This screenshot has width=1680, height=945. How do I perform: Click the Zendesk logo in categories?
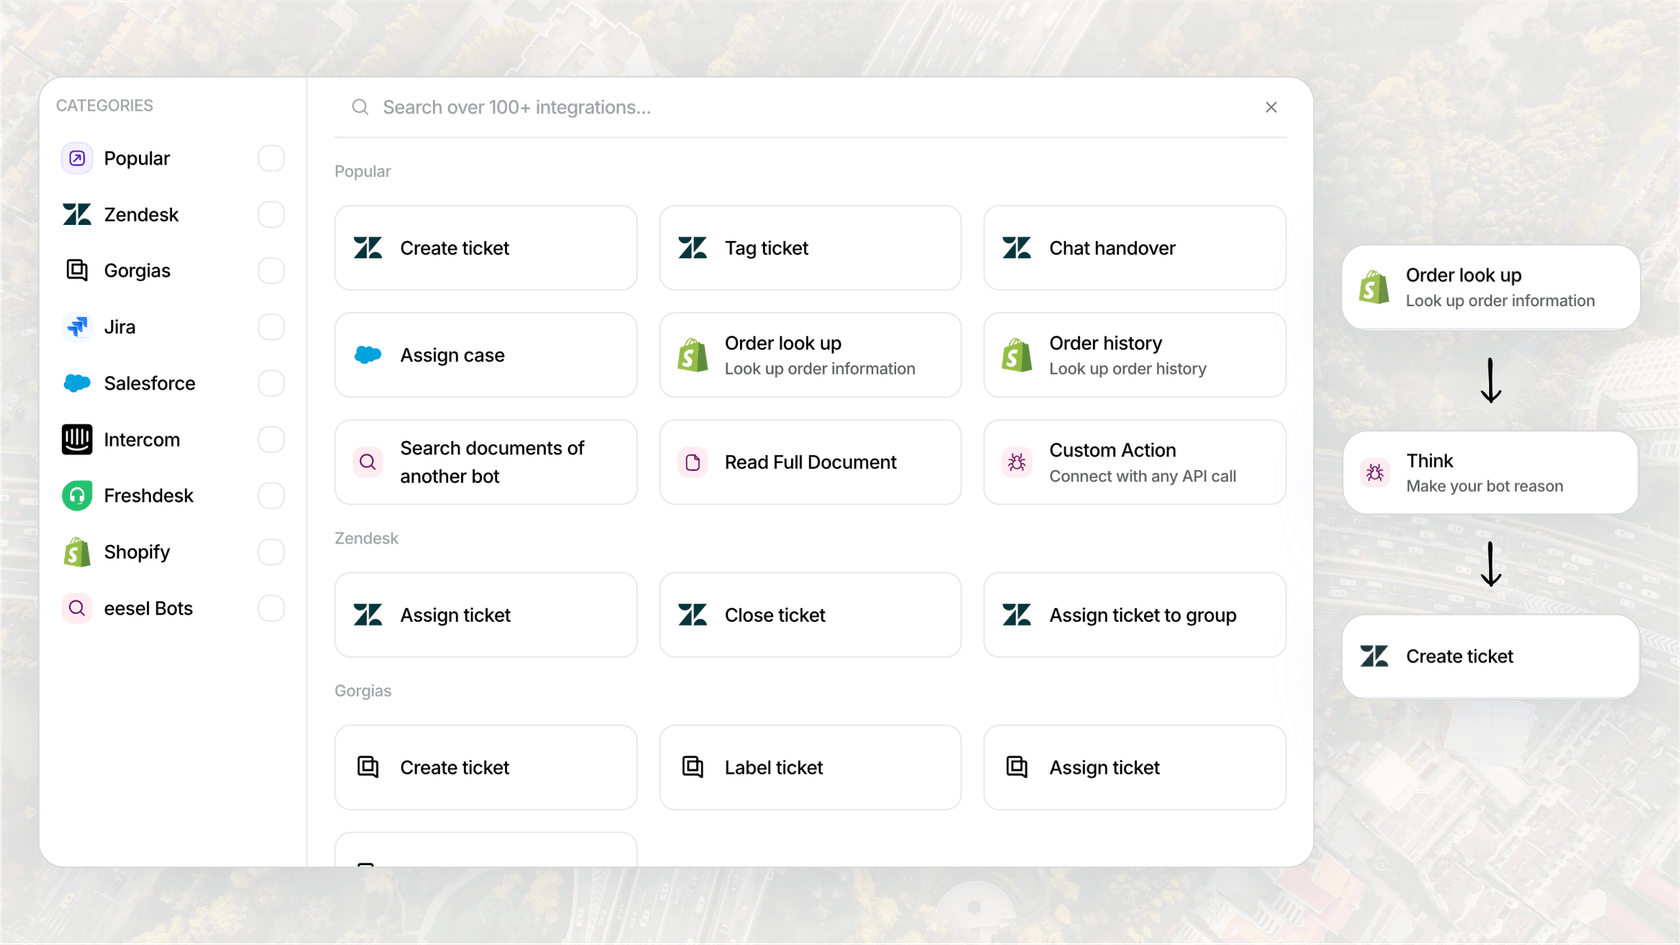[x=77, y=215]
